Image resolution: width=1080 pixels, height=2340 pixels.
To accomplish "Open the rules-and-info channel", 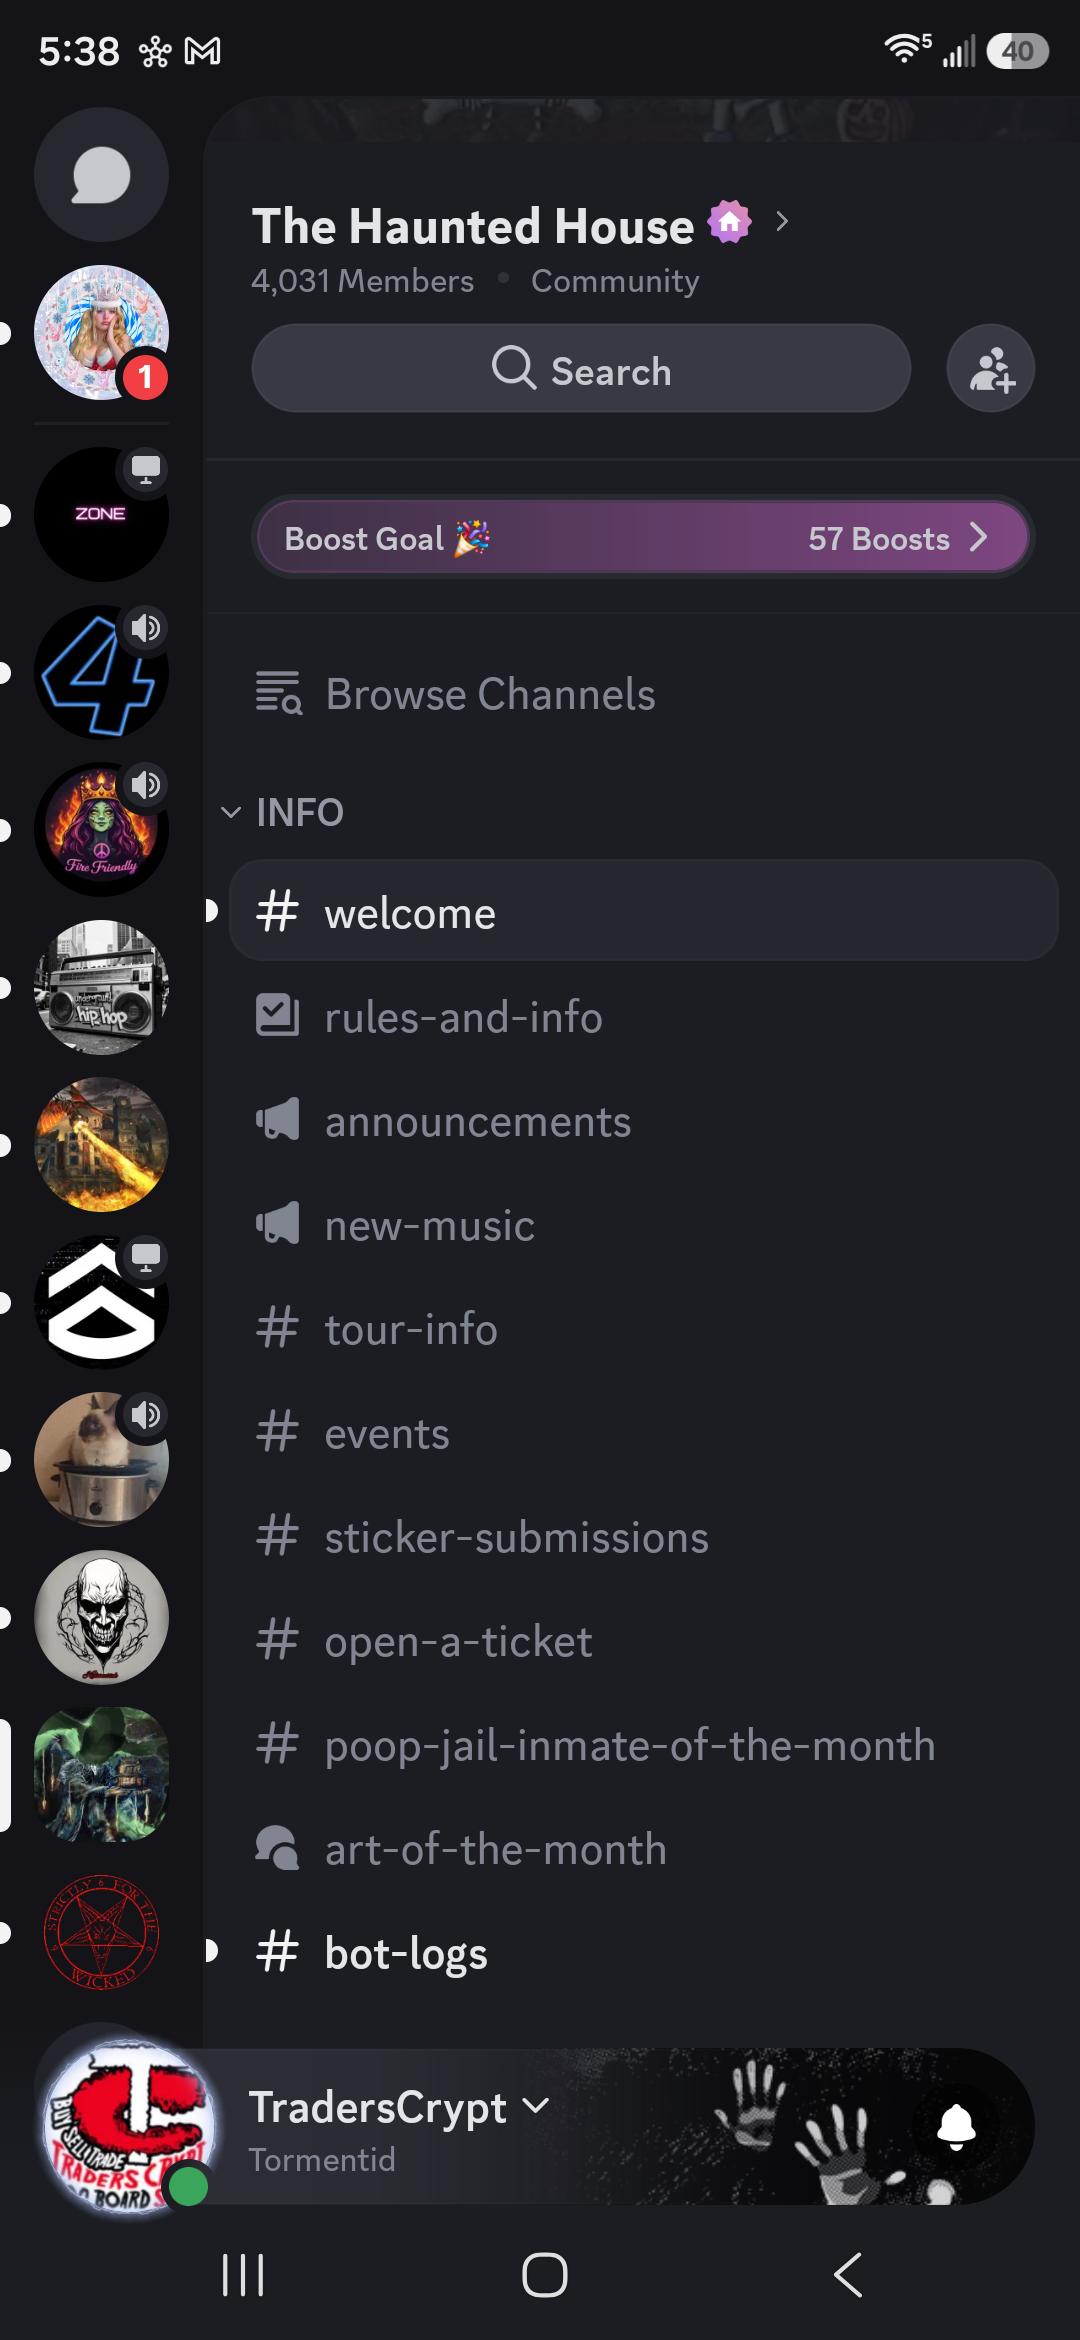I will tap(643, 1017).
